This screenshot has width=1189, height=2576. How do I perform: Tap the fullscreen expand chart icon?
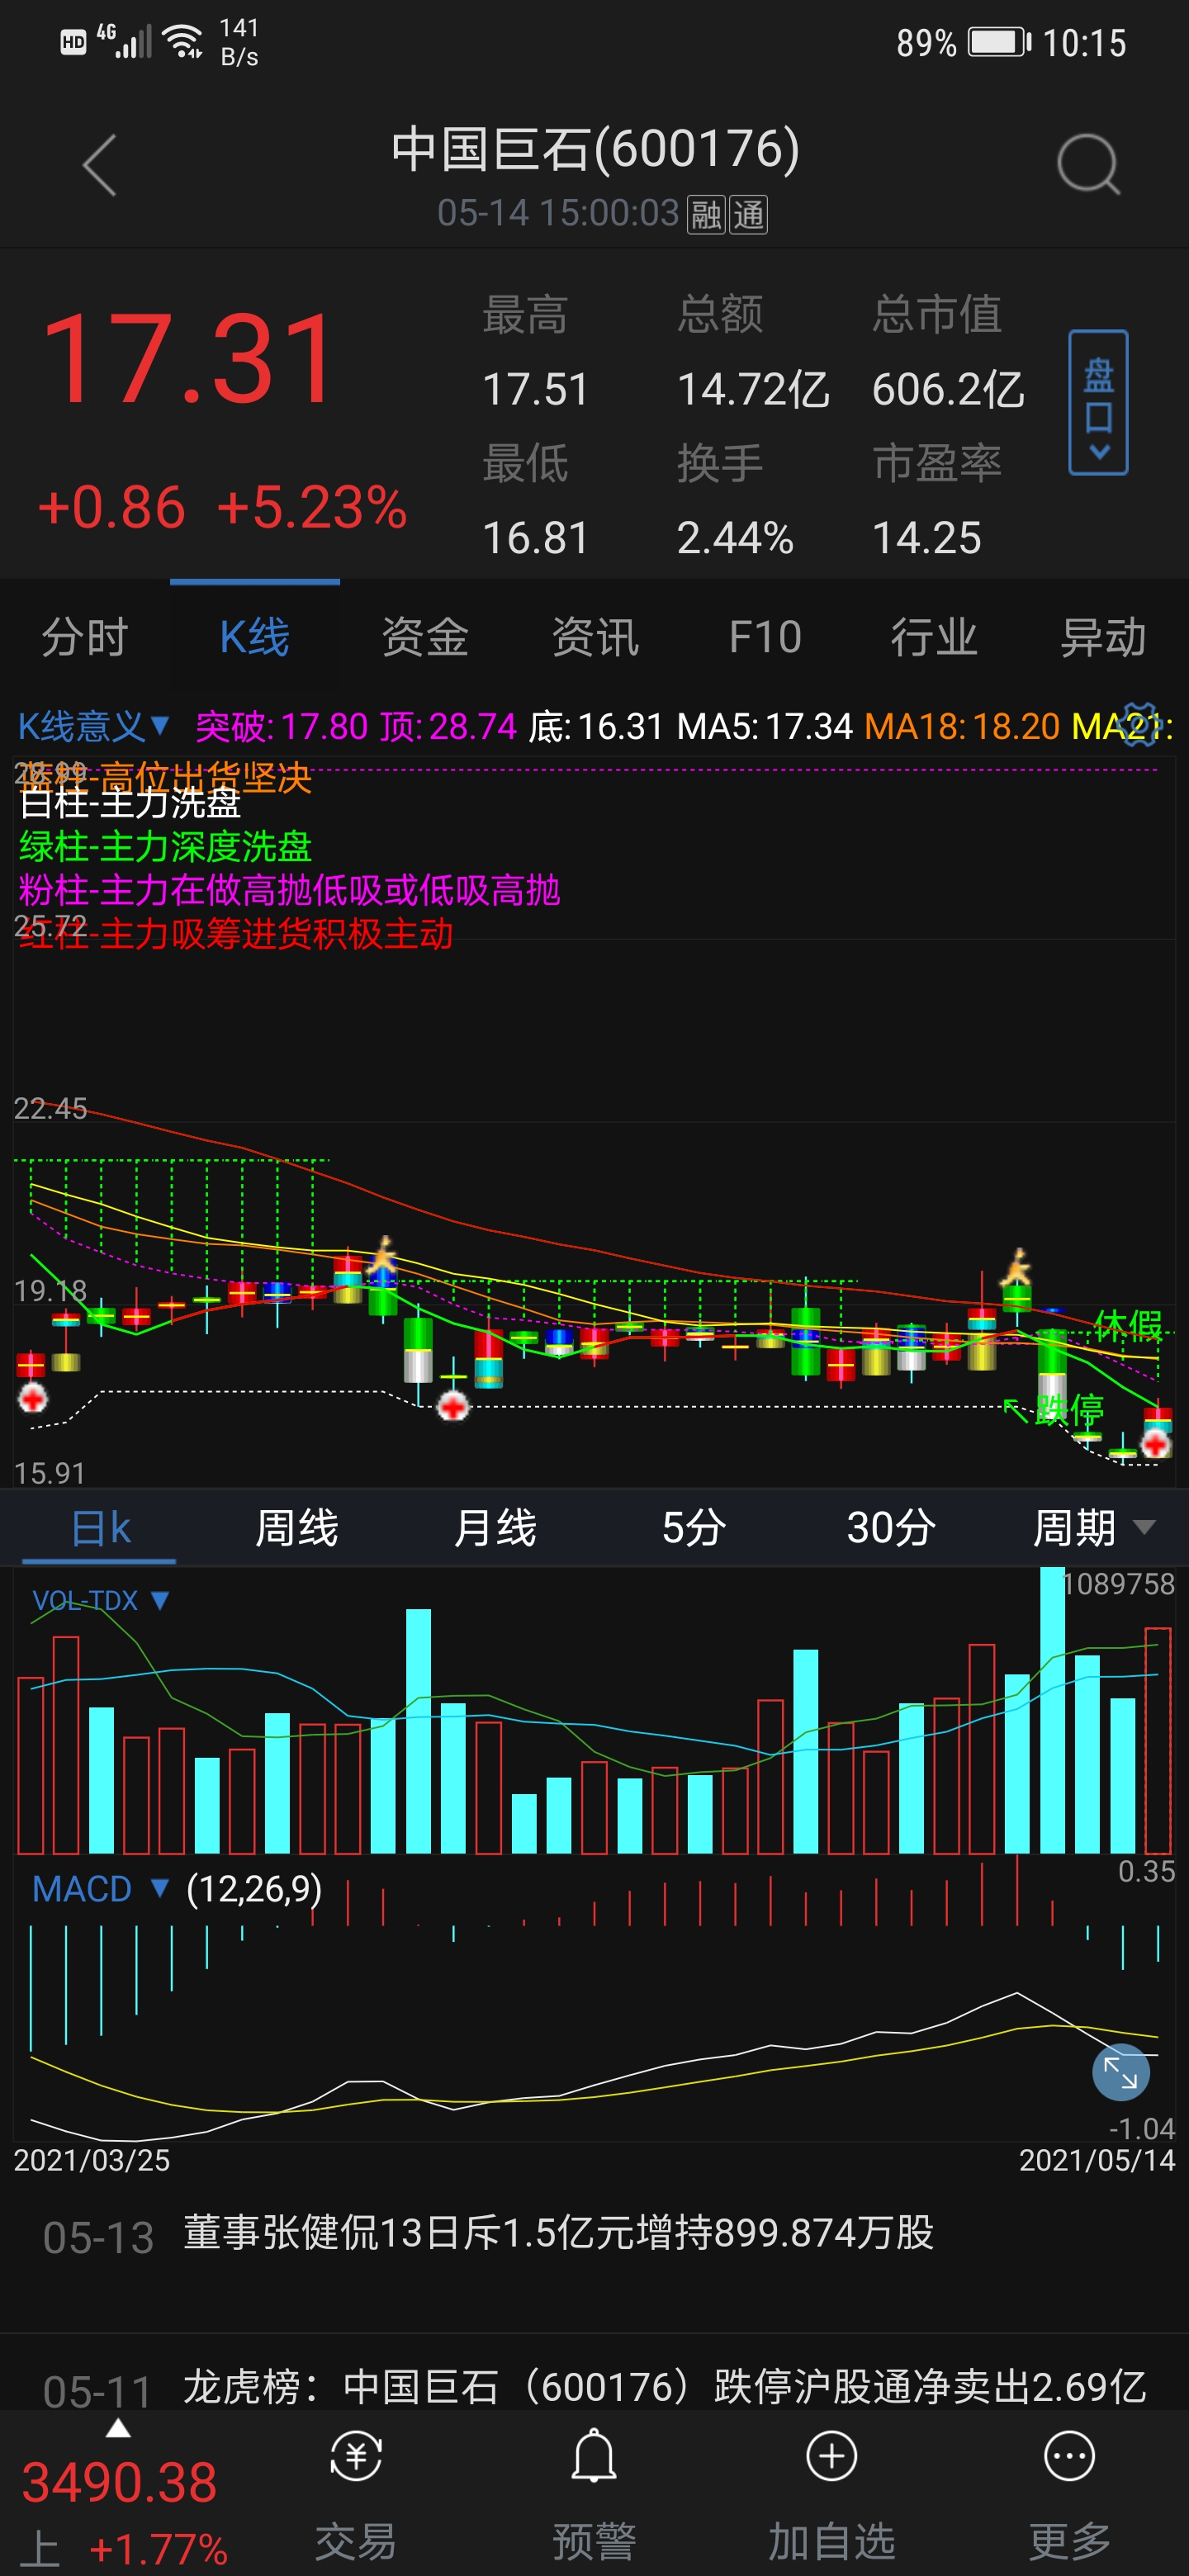[x=1120, y=2073]
